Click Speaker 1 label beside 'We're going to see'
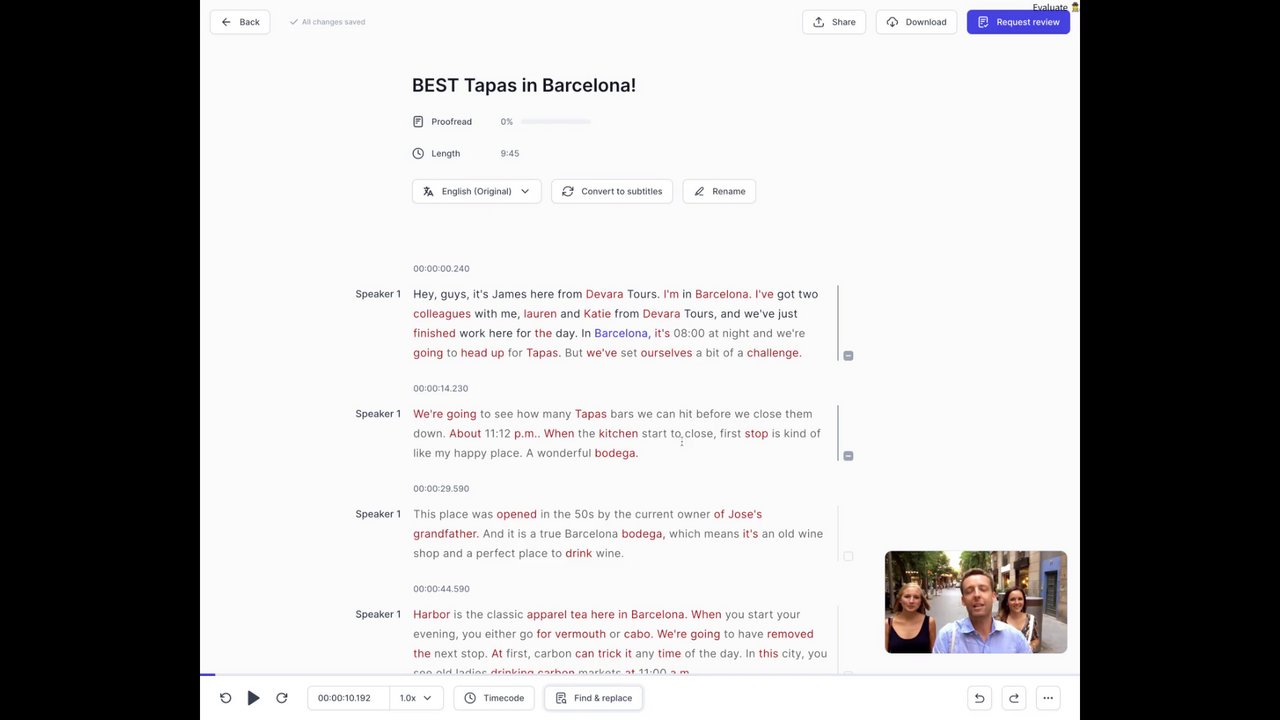Screen dimensions: 1280x720 [x=378, y=414]
